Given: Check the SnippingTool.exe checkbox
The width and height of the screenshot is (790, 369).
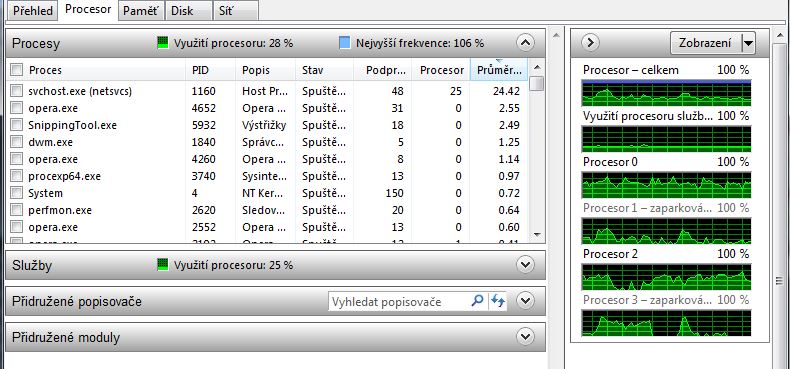Looking at the screenshot, I should (17, 125).
